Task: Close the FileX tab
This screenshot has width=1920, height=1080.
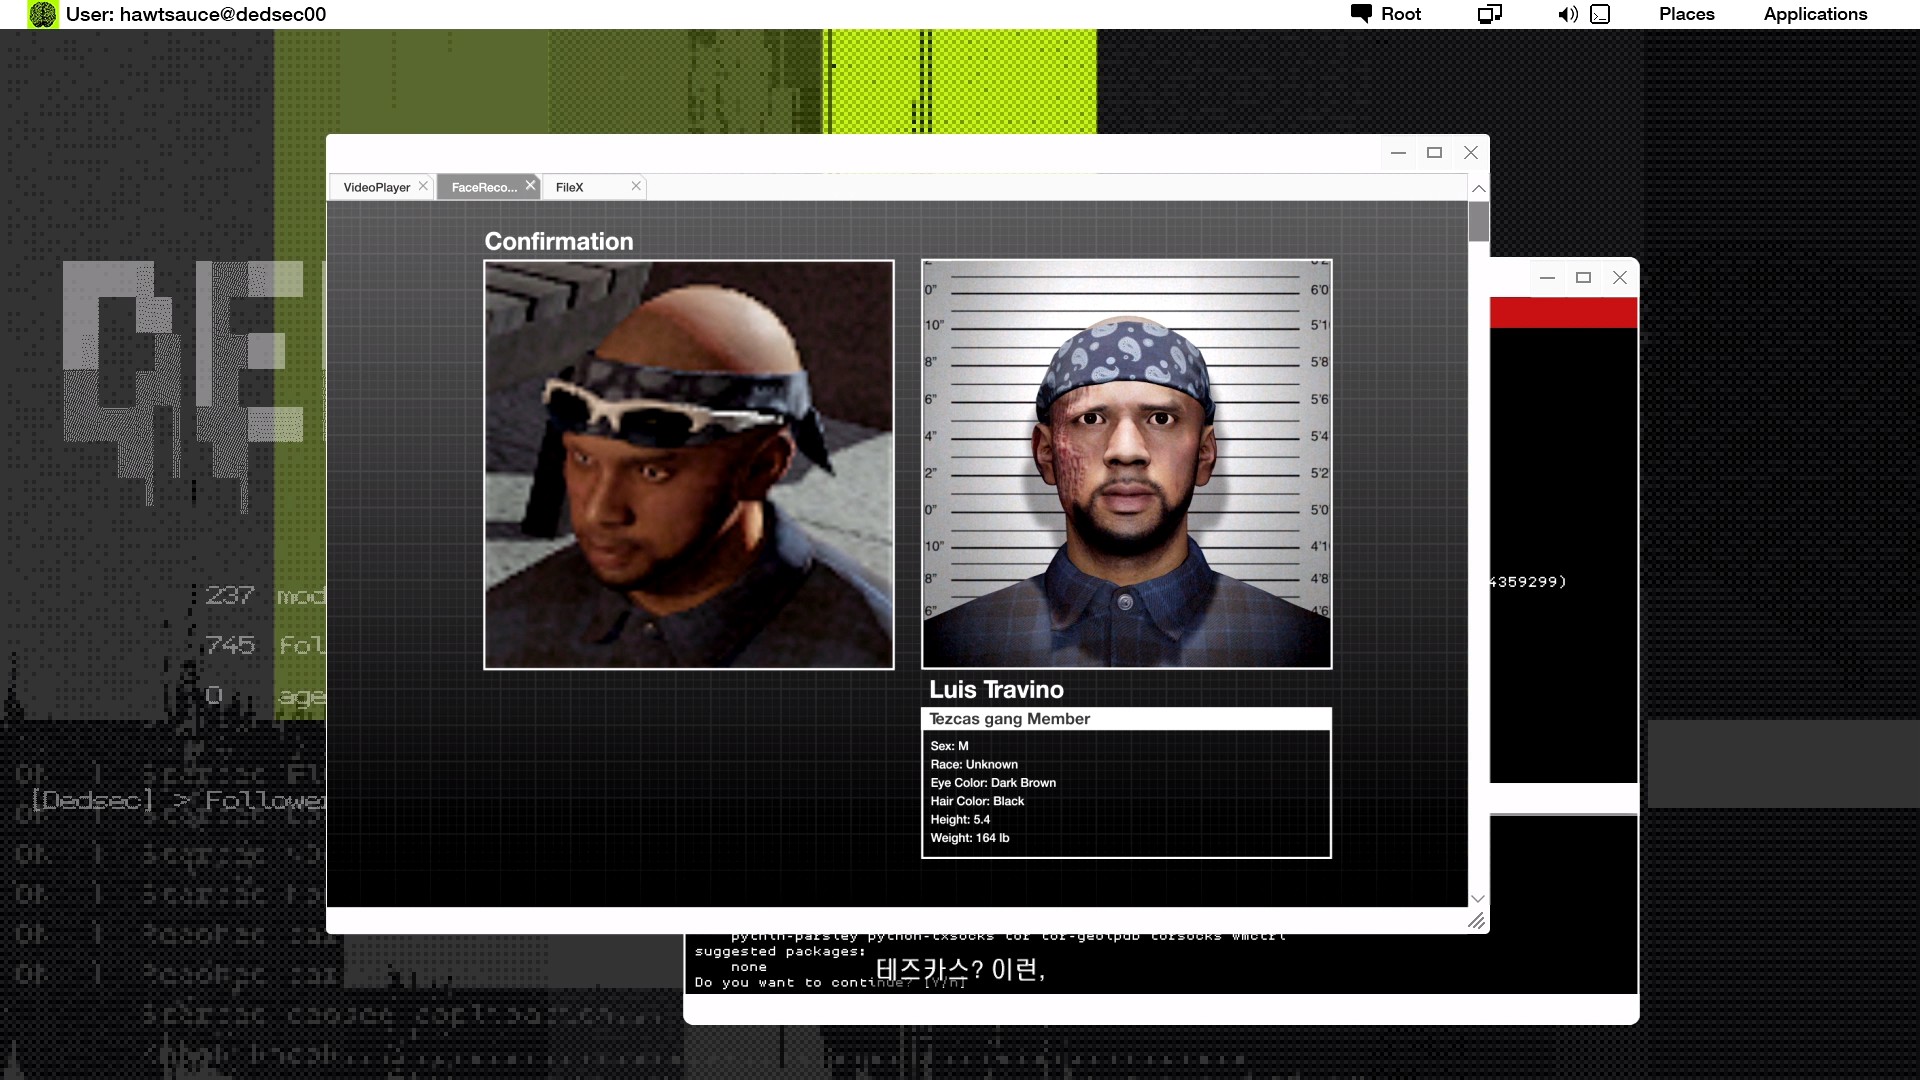Action: [635, 186]
